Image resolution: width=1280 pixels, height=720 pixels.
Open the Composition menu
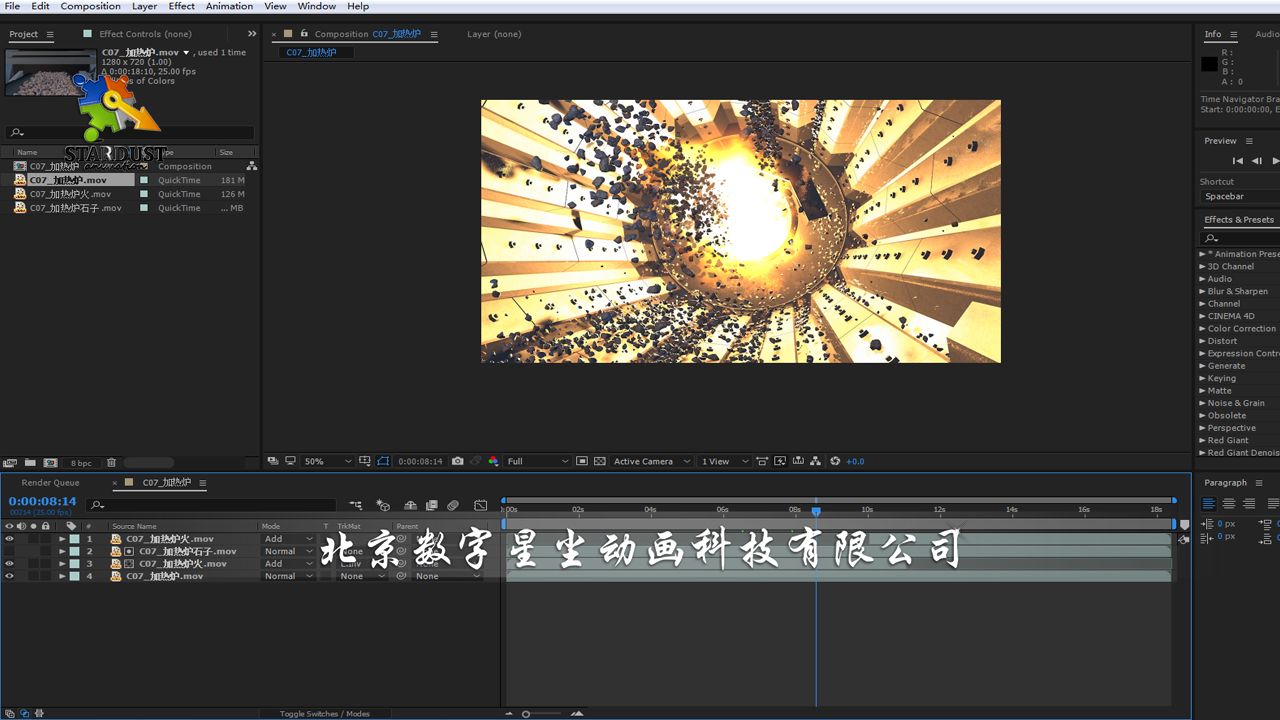point(90,6)
